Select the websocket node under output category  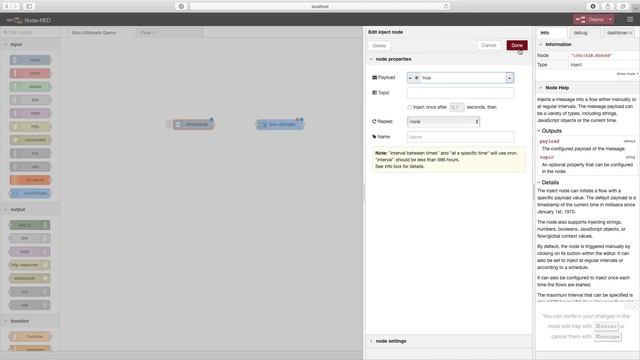click(30, 278)
